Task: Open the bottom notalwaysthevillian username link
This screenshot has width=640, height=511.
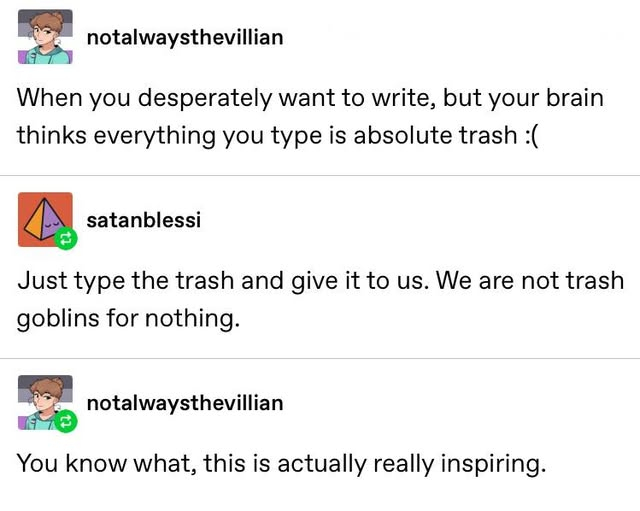Action: pyautogui.click(x=185, y=403)
